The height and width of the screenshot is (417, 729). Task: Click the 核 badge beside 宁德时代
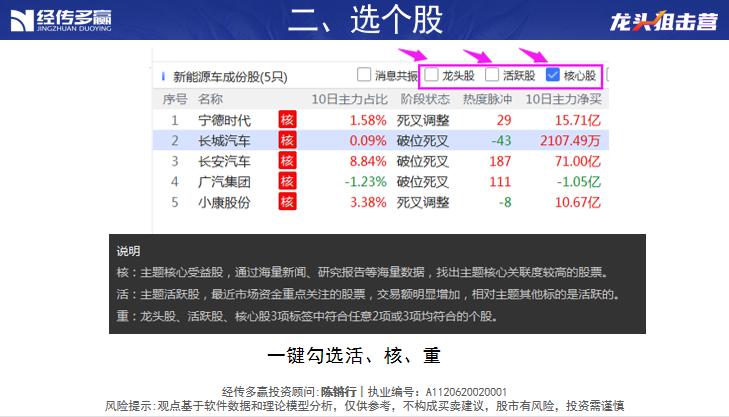tap(287, 120)
